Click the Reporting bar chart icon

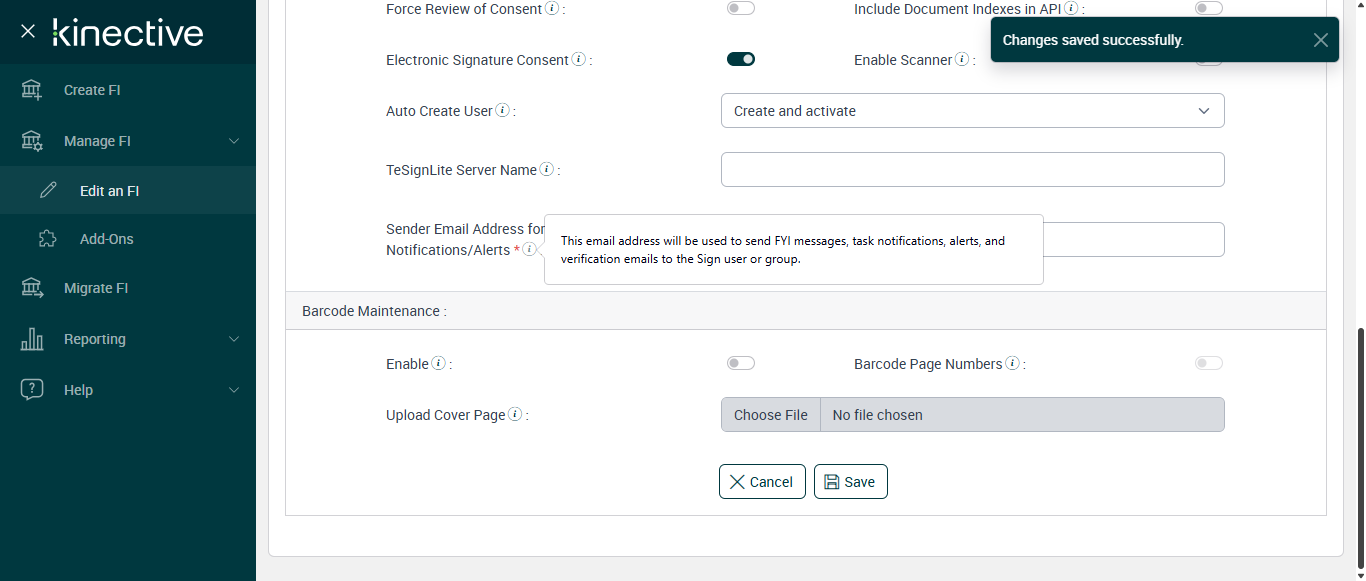(32, 339)
